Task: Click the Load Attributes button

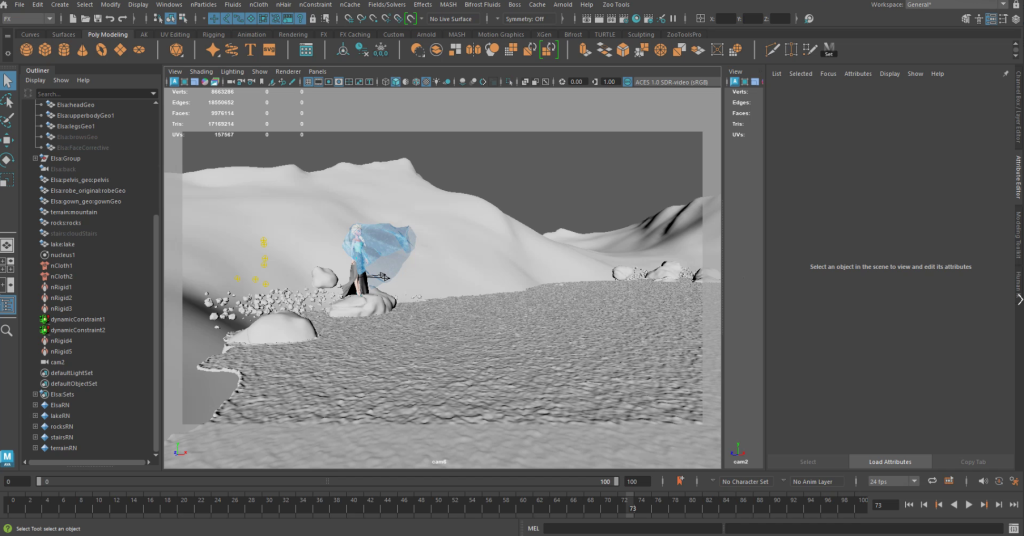Action: 889,462
